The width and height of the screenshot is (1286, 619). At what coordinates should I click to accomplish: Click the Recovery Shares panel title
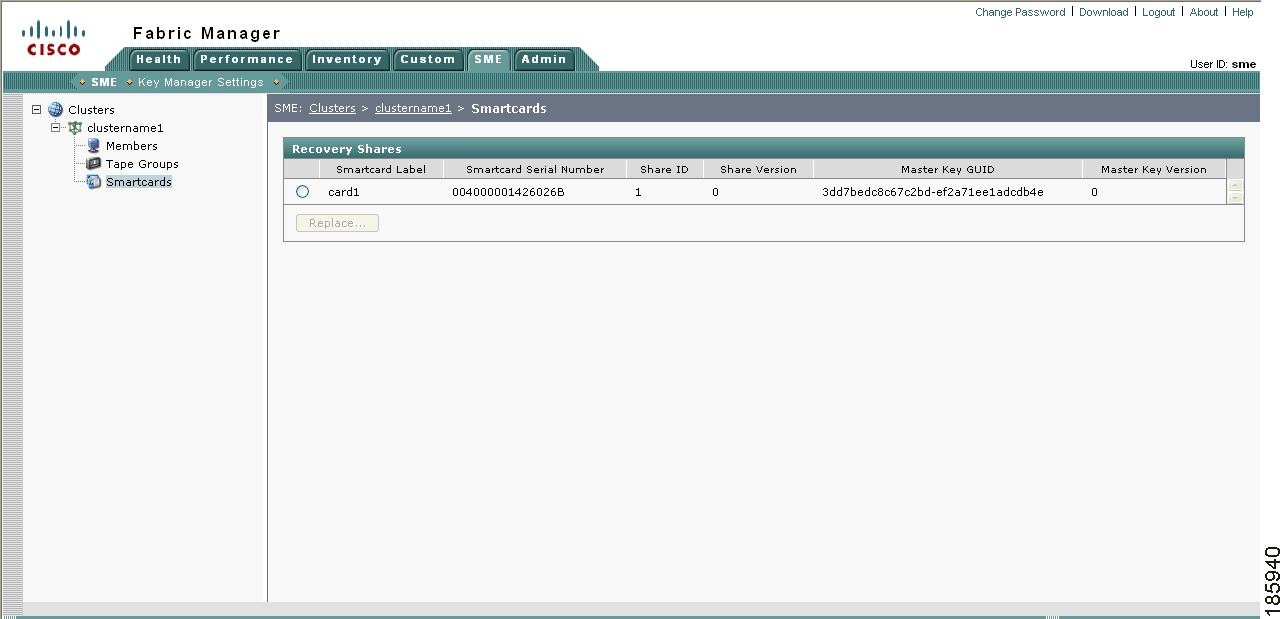(346, 149)
